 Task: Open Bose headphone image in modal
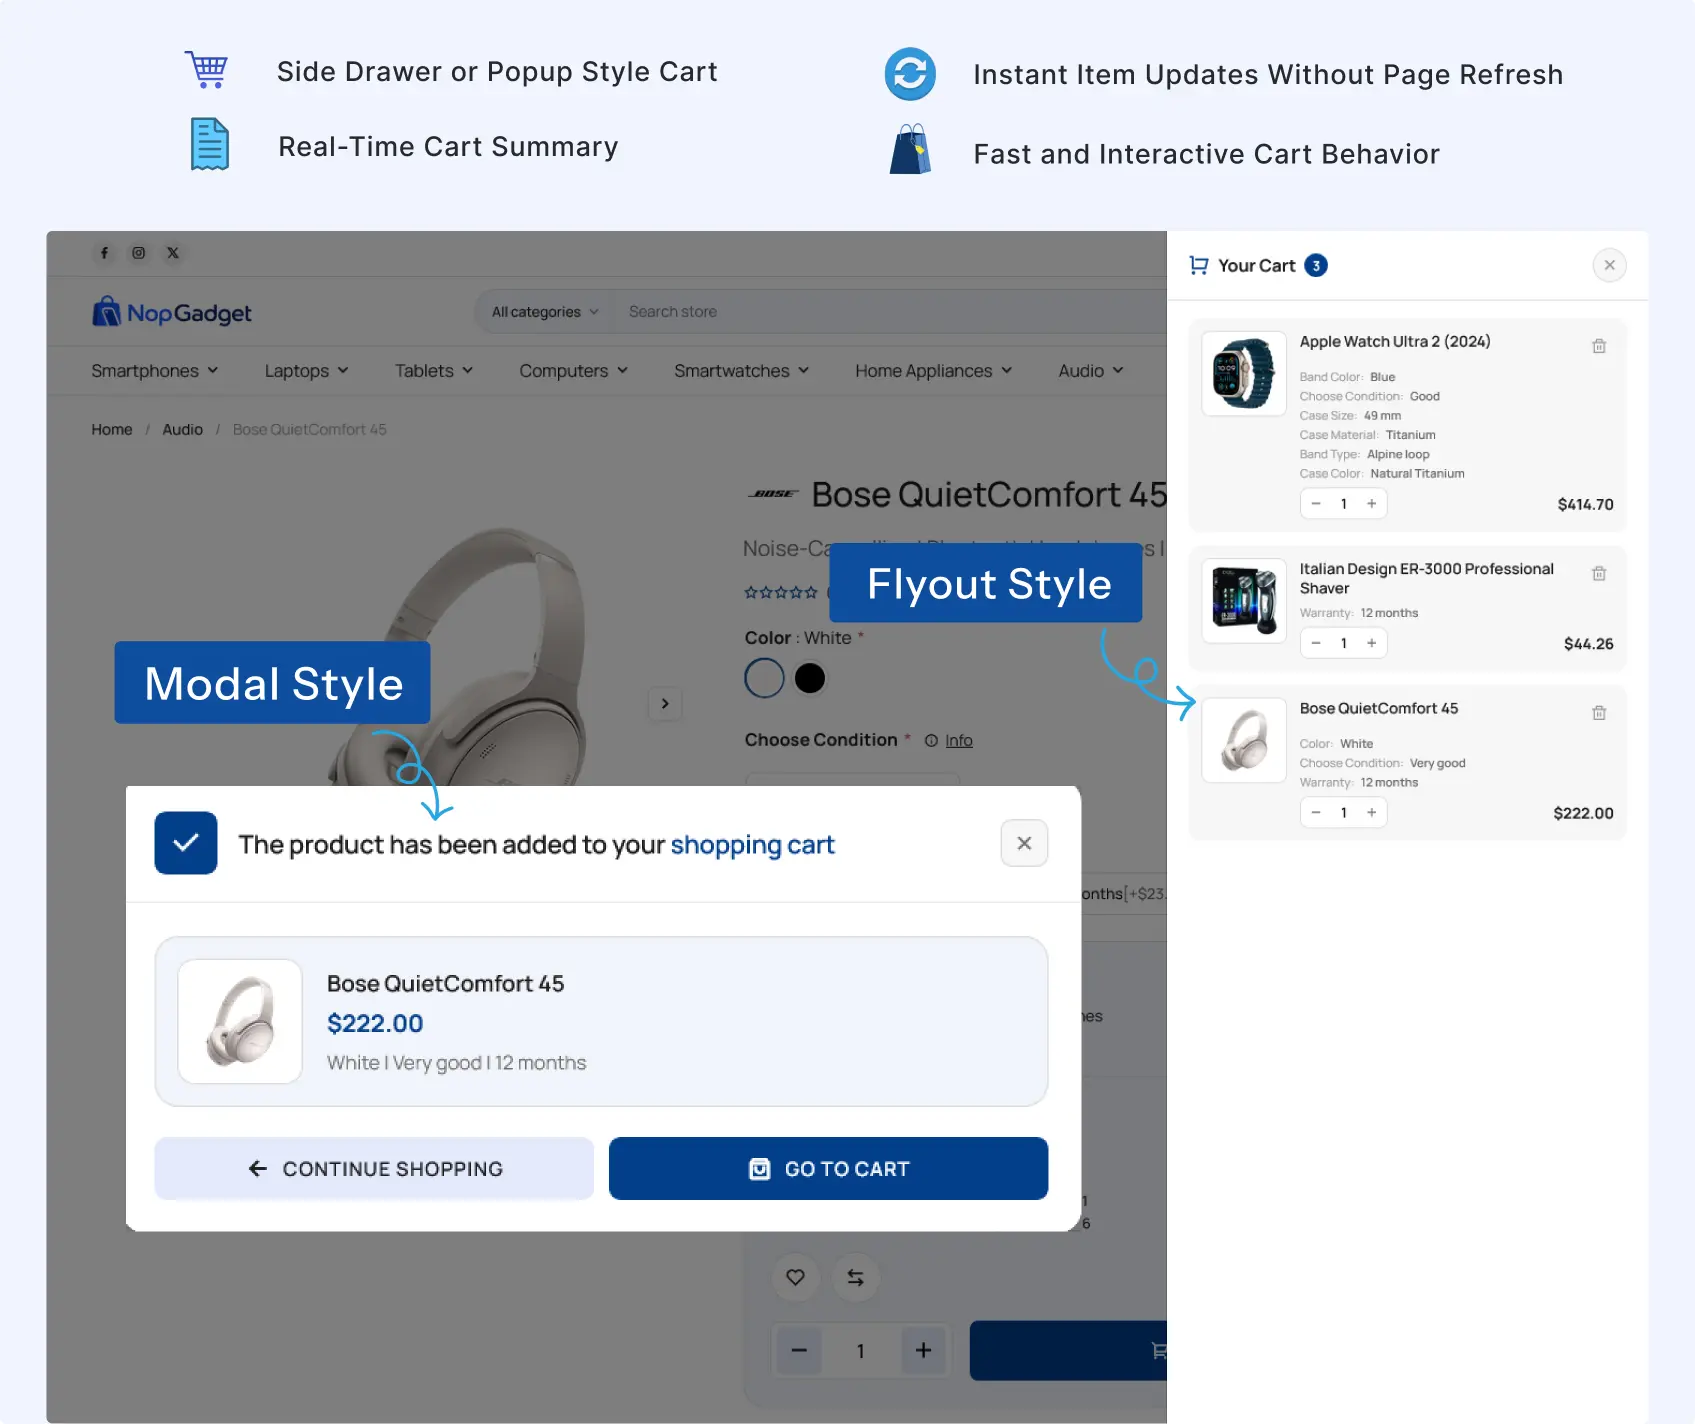point(240,1021)
